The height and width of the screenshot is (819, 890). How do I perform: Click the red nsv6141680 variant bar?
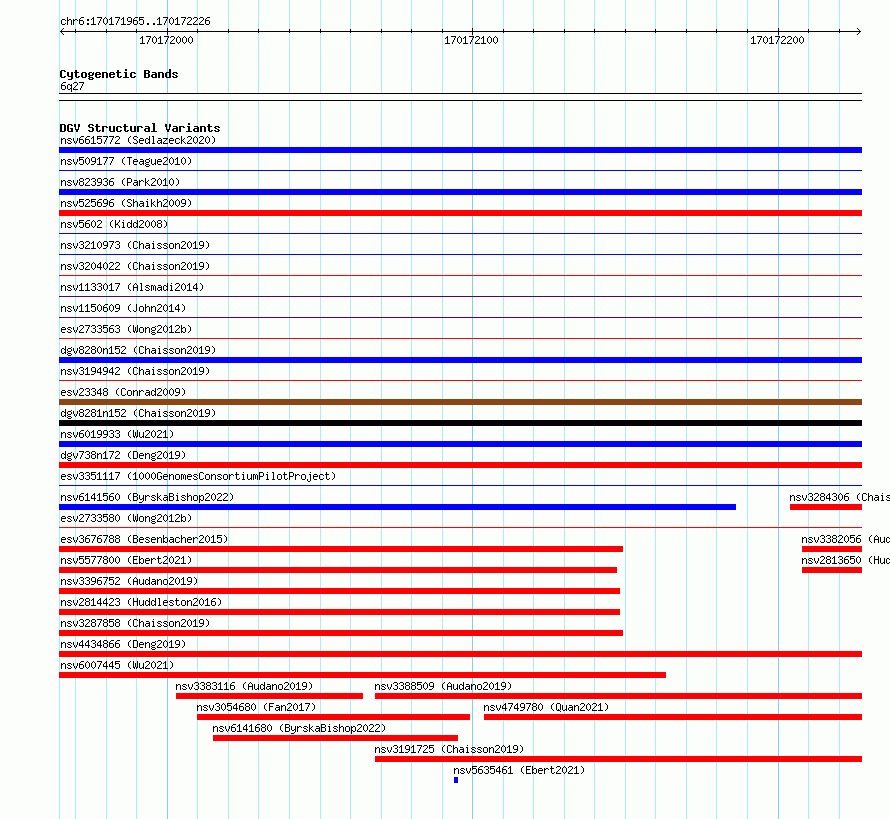pos(335,738)
